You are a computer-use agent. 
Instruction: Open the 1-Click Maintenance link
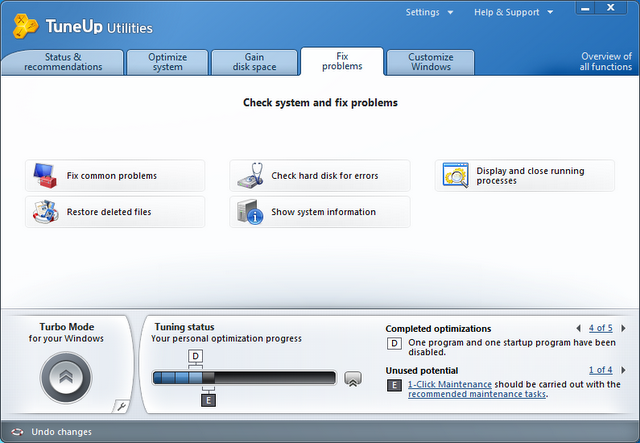pyautogui.click(x=450, y=384)
